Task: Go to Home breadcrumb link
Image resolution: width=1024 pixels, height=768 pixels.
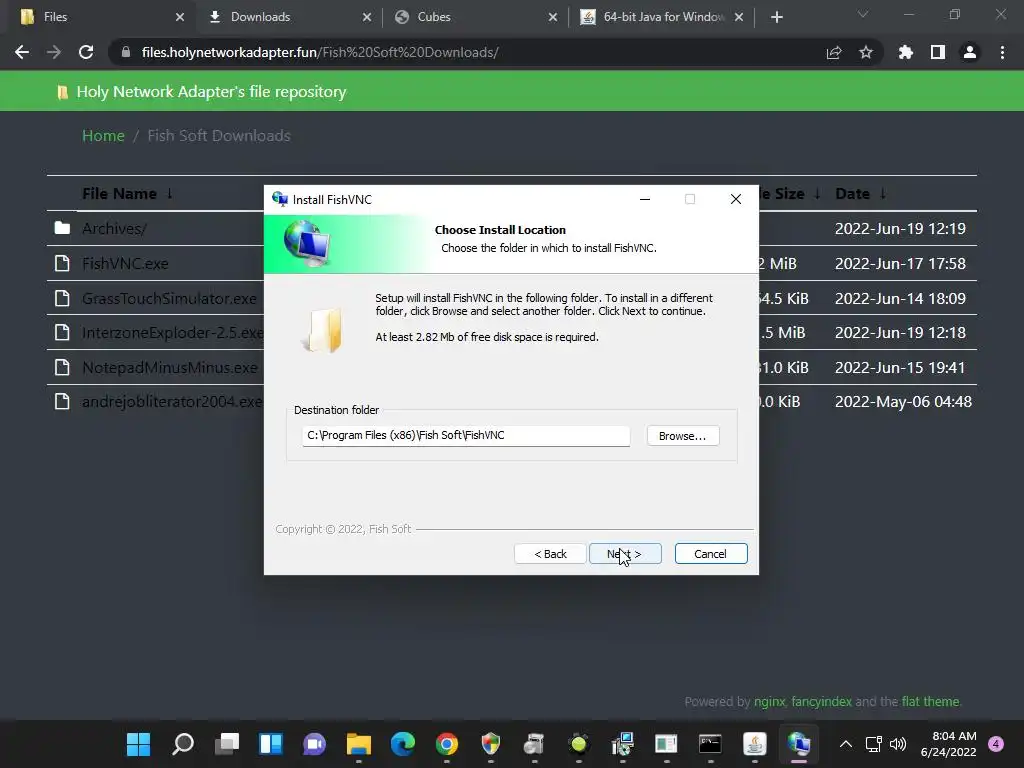Action: pyautogui.click(x=103, y=135)
